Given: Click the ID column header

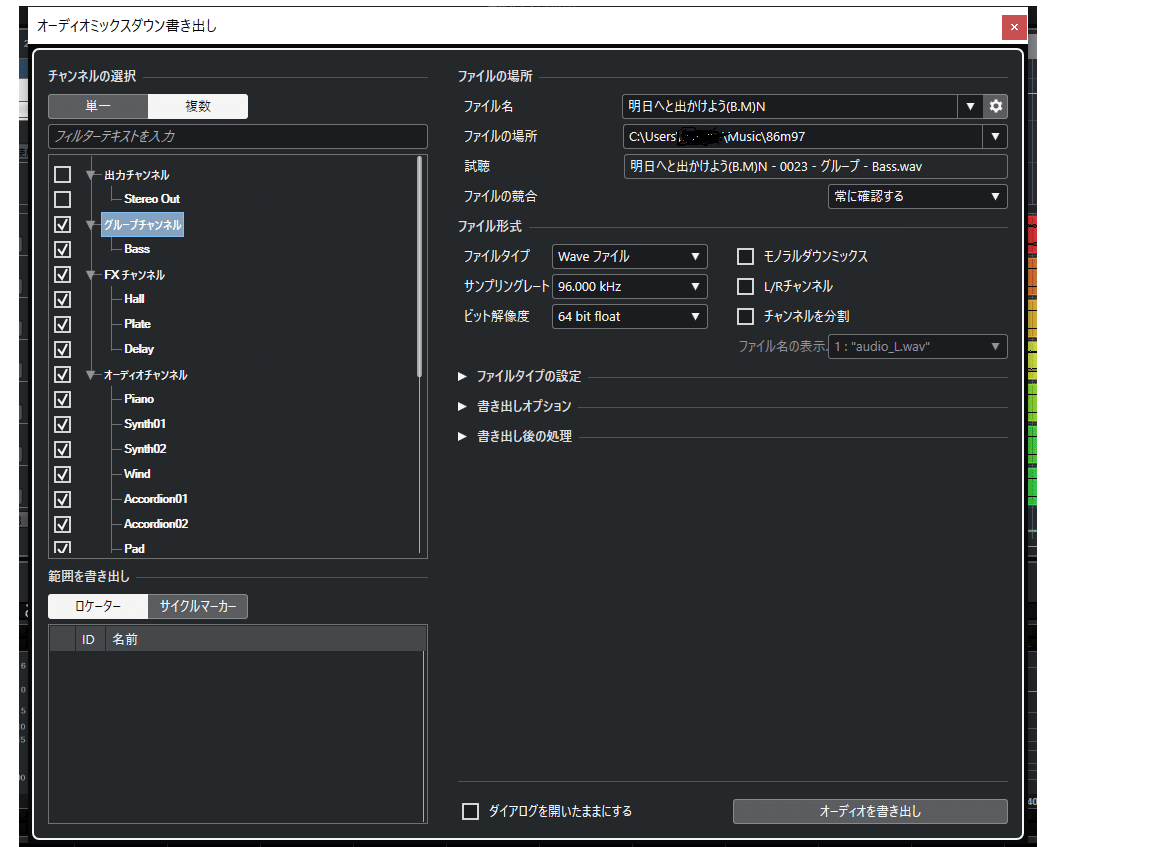Looking at the screenshot, I should click(88, 640).
